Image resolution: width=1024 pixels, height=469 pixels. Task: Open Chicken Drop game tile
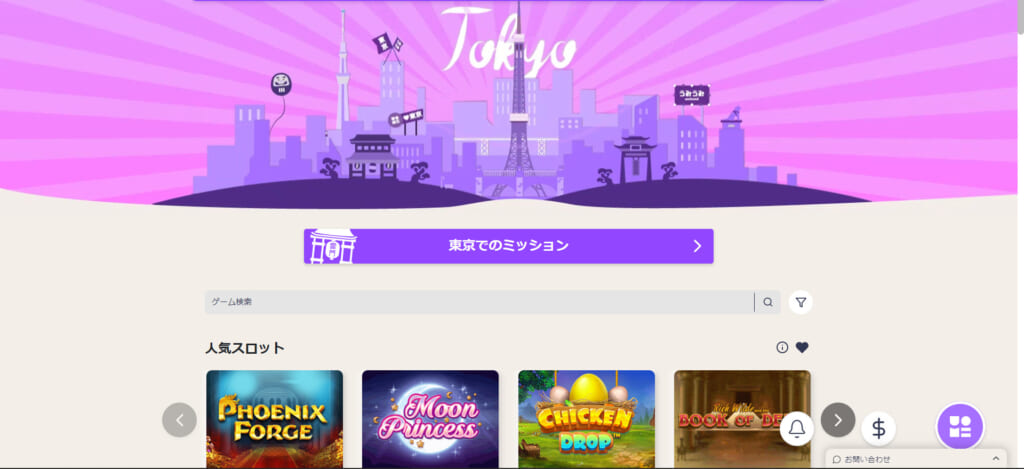coord(586,419)
